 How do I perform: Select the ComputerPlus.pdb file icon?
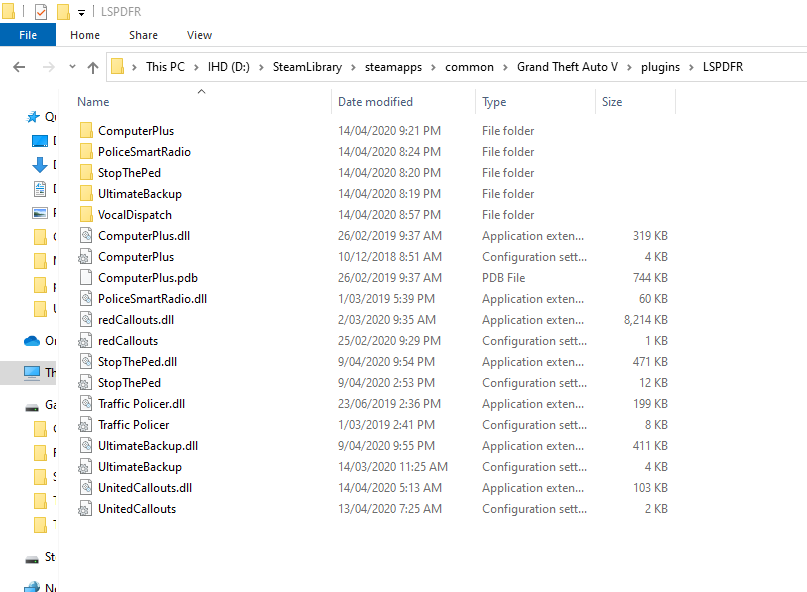[x=86, y=277]
